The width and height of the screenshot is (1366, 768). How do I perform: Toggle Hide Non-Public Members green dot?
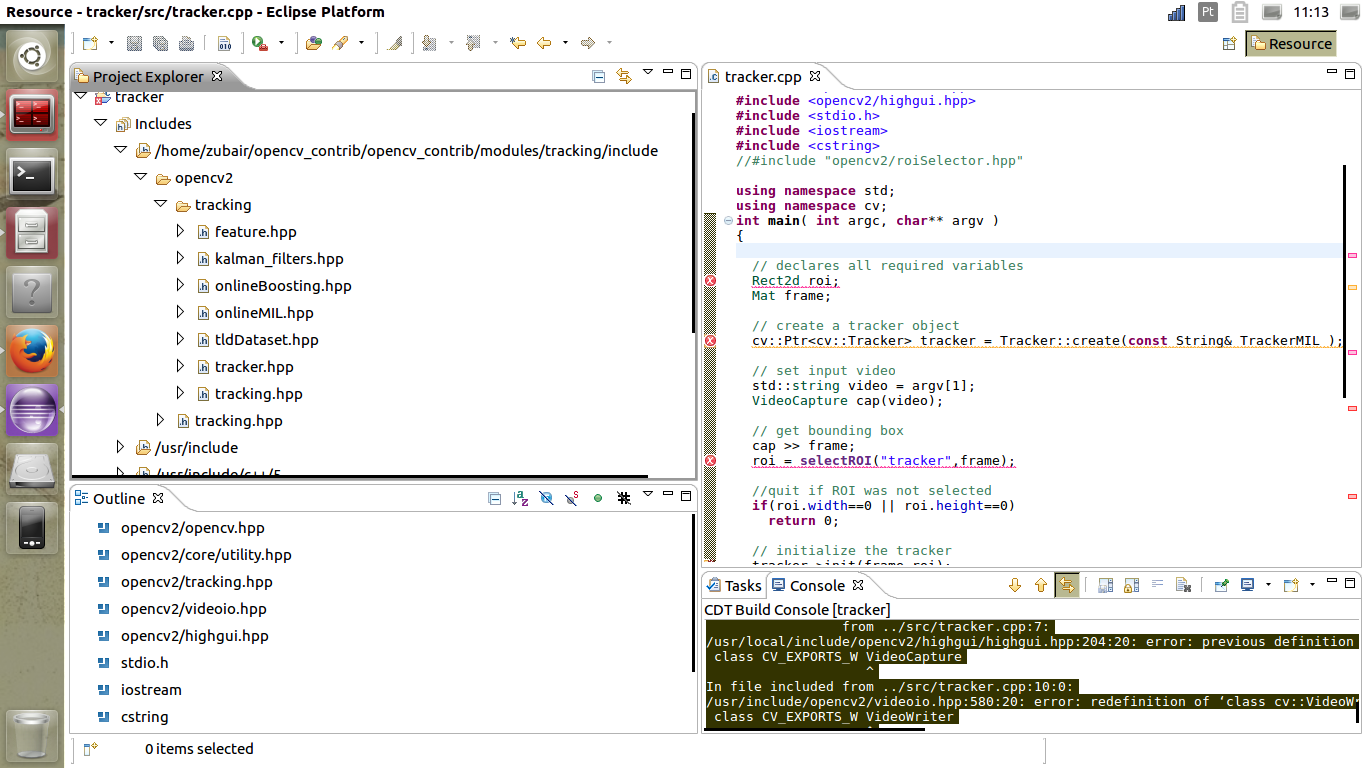[598, 498]
